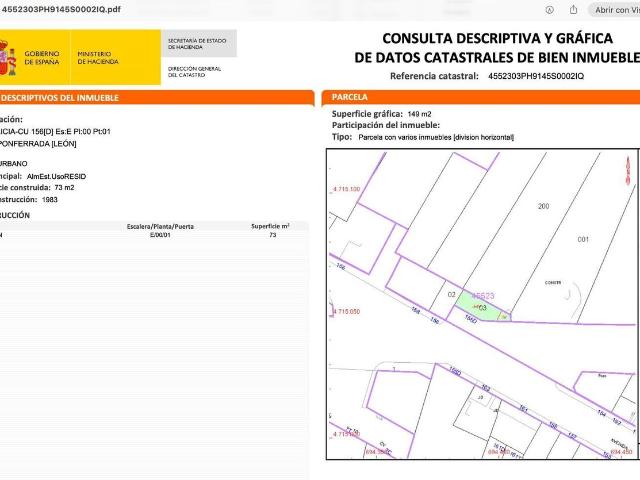Click the share icon in toolbar
Screen dimensions: 640x480
point(573,10)
